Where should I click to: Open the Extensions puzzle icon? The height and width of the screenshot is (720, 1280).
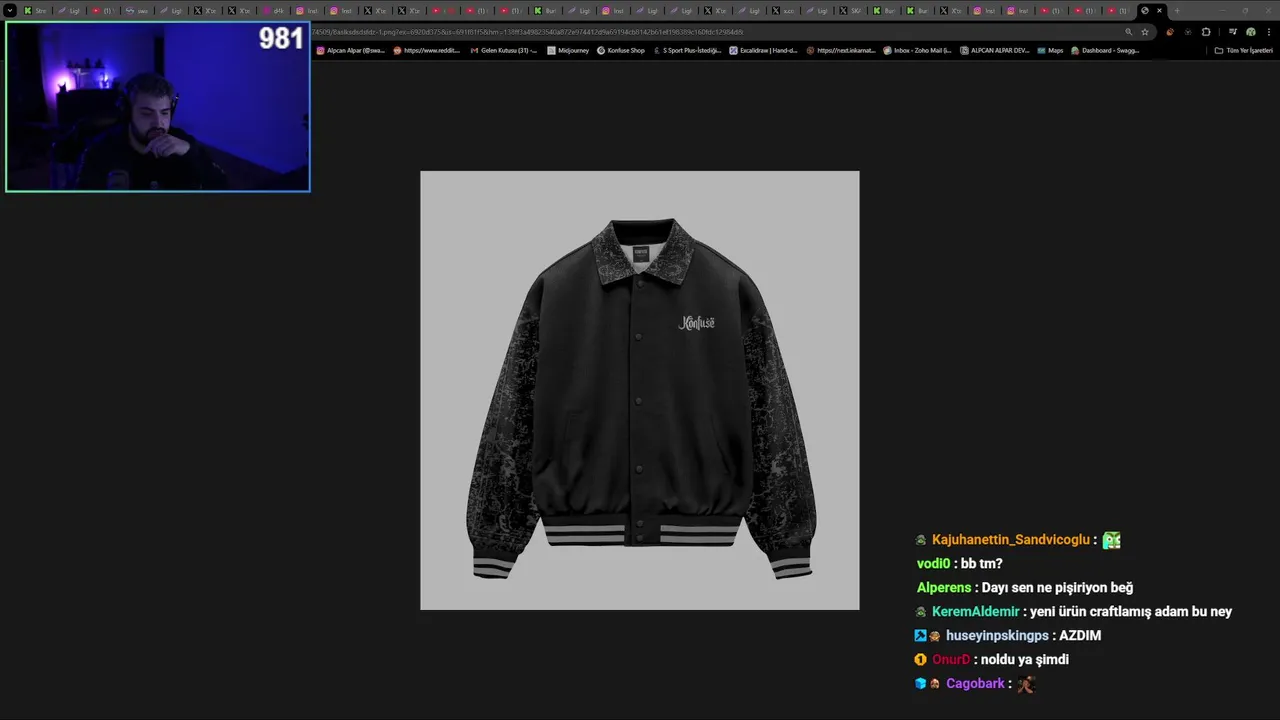pyautogui.click(x=1206, y=32)
